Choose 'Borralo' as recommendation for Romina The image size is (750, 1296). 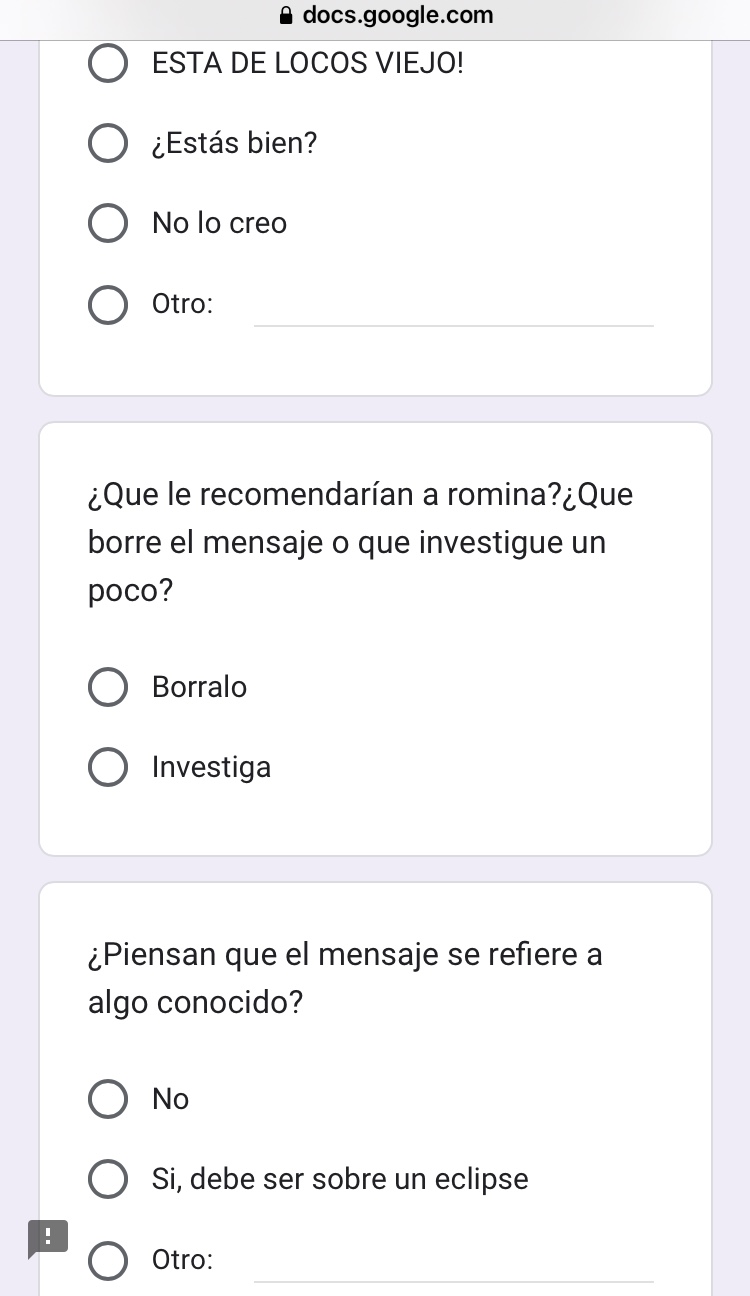tap(108, 688)
